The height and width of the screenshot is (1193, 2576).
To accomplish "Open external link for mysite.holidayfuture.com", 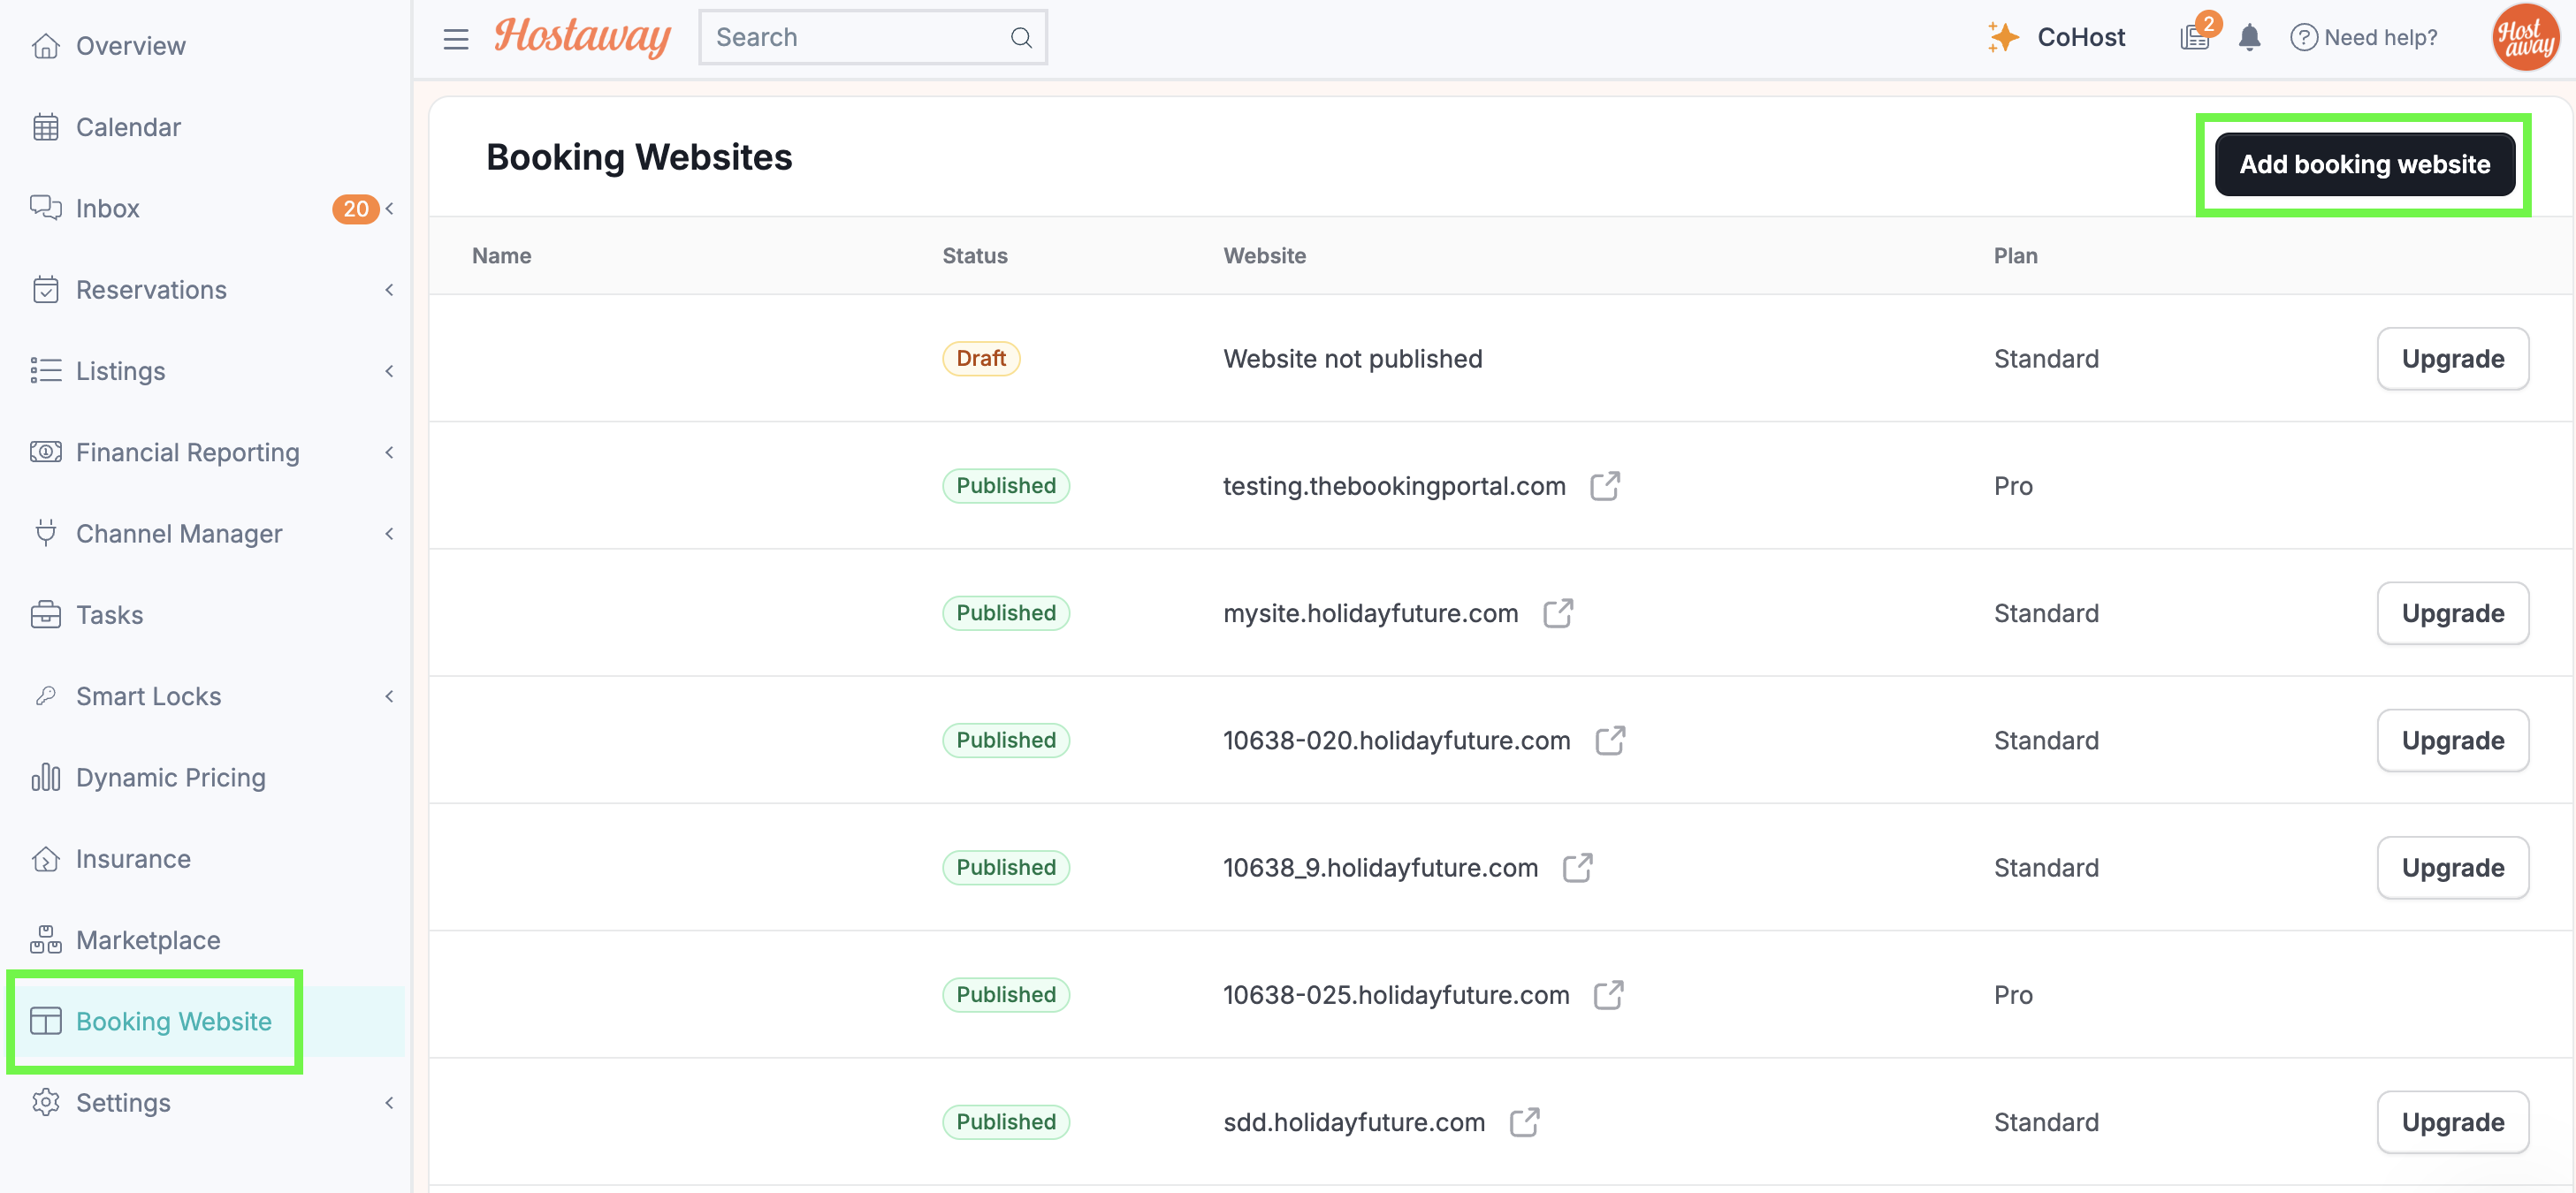I will tap(1558, 613).
